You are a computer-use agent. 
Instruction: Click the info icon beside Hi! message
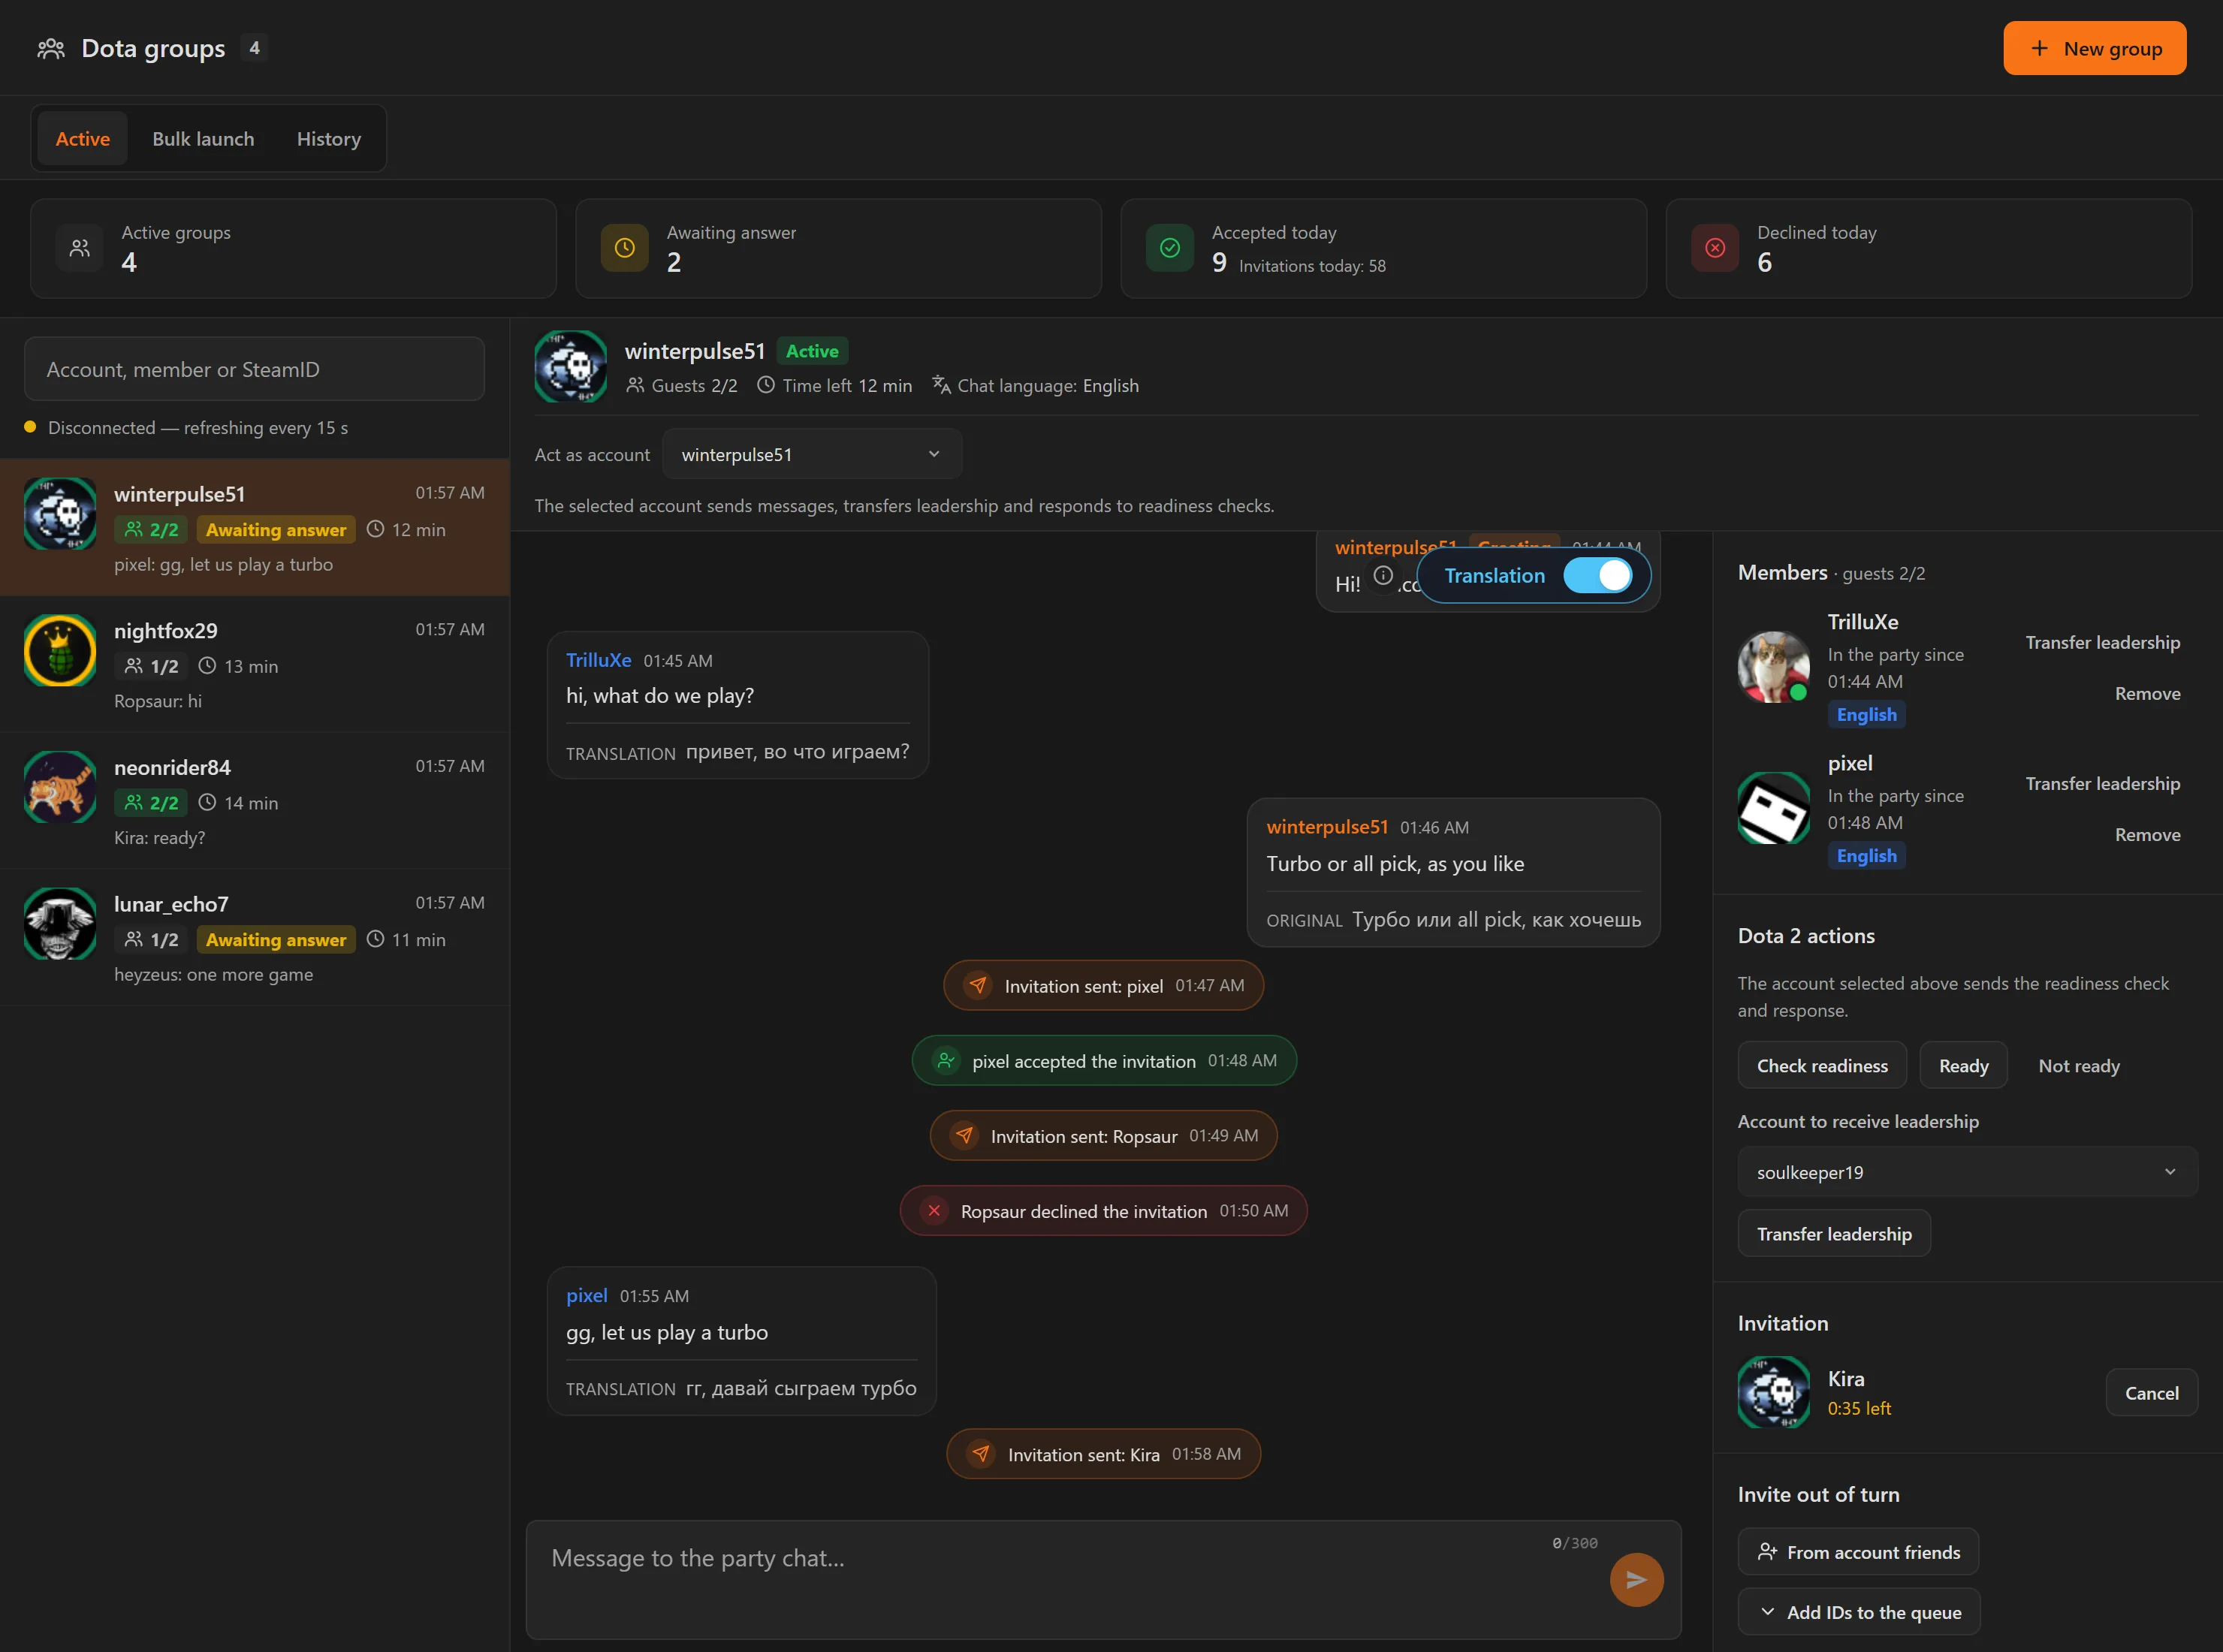click(x=1383, y=575)
